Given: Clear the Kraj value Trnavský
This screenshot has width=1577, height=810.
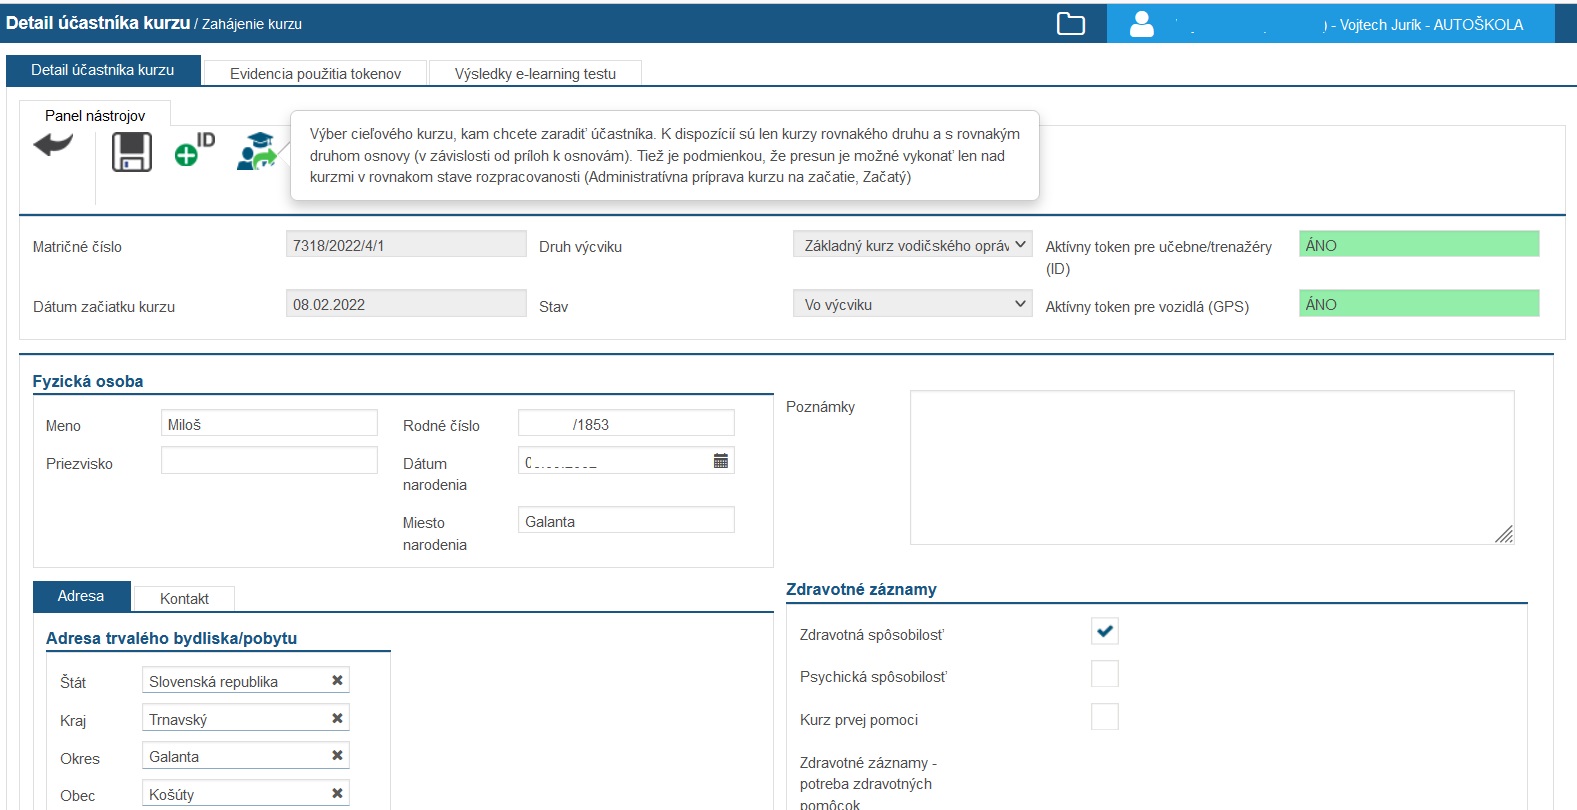Looking at the screenshot, I should (337, 718).
